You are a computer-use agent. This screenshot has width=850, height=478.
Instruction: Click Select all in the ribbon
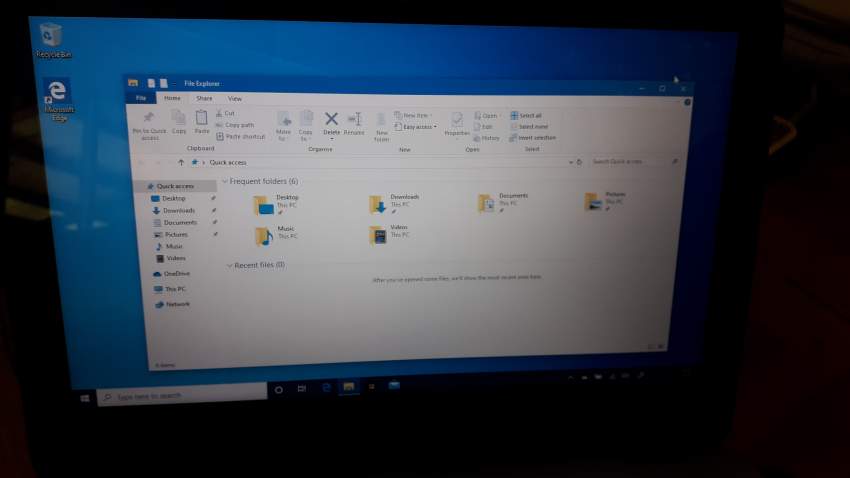point(526,115)
